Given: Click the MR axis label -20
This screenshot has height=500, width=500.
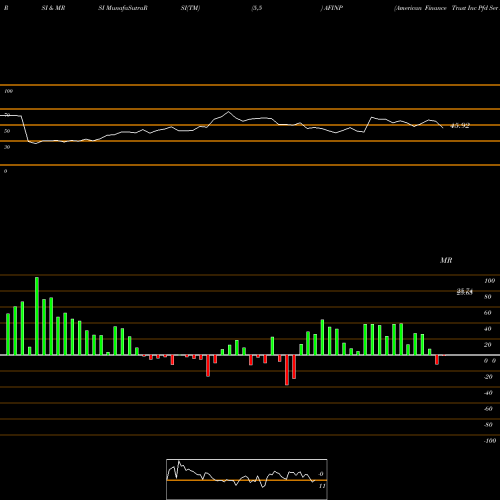Looking at the screenshot, I should pyautogui.click(x=488, y=377).
